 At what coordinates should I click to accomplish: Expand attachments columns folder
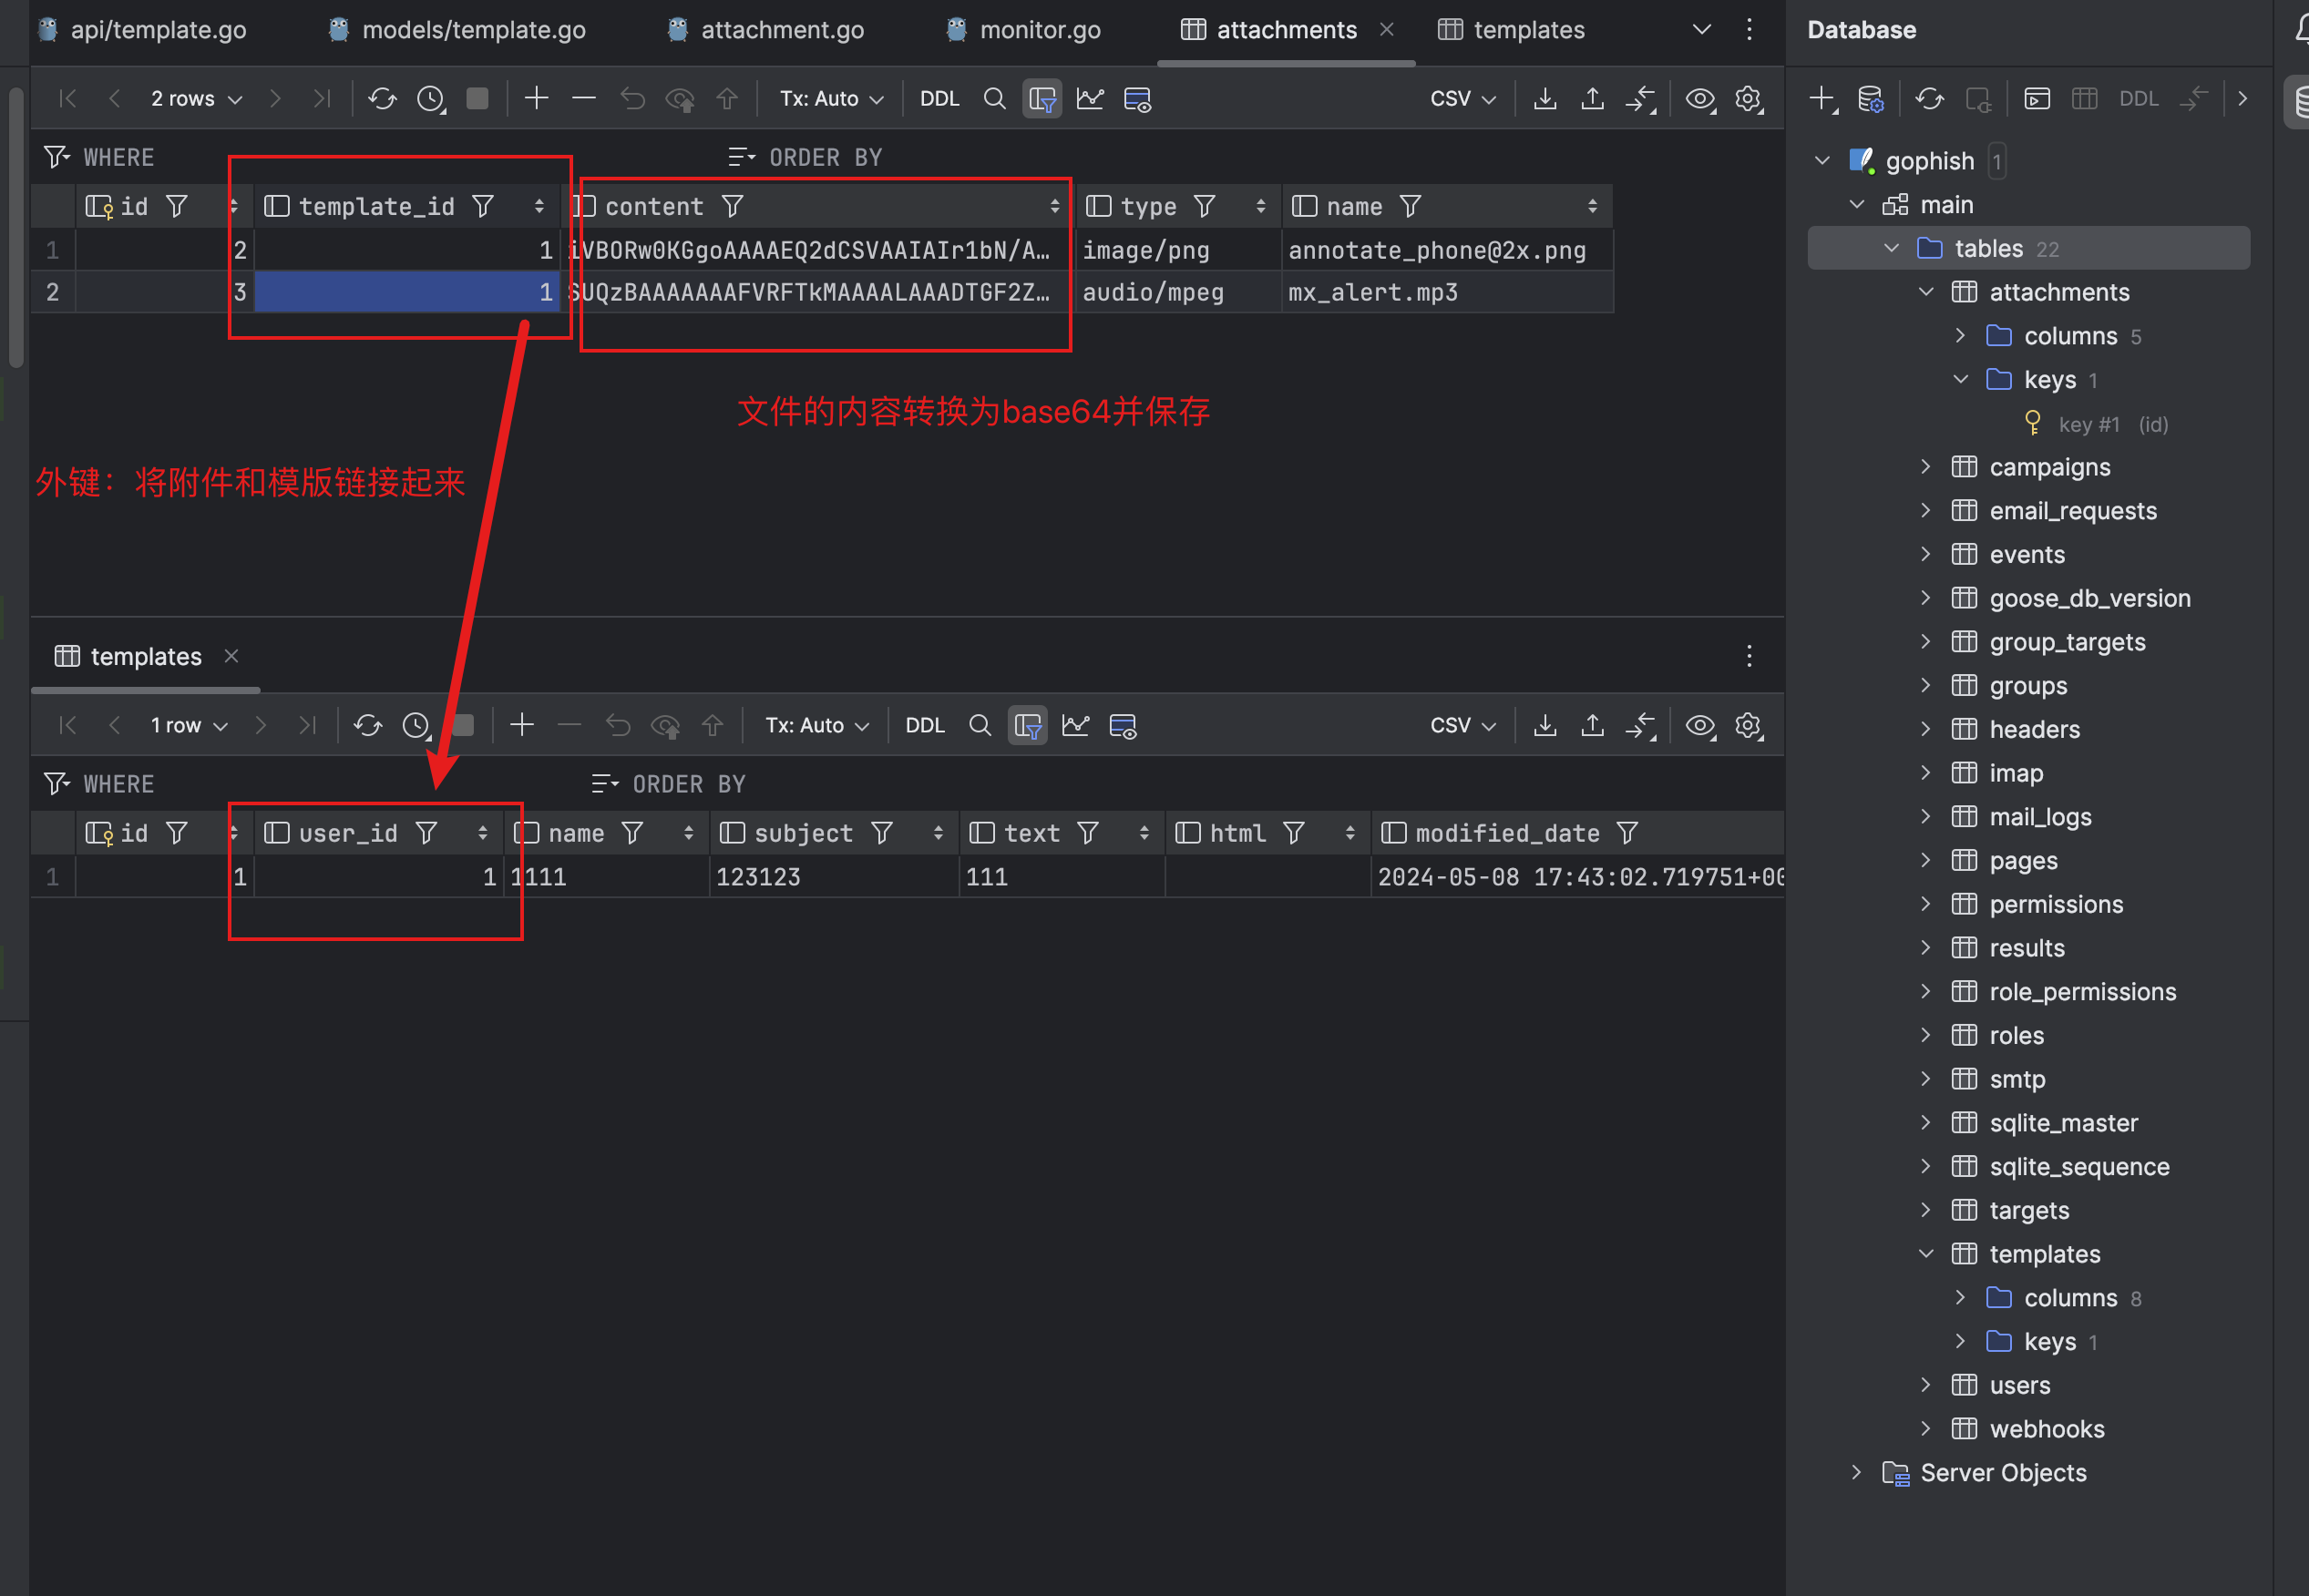[1960, 335]
